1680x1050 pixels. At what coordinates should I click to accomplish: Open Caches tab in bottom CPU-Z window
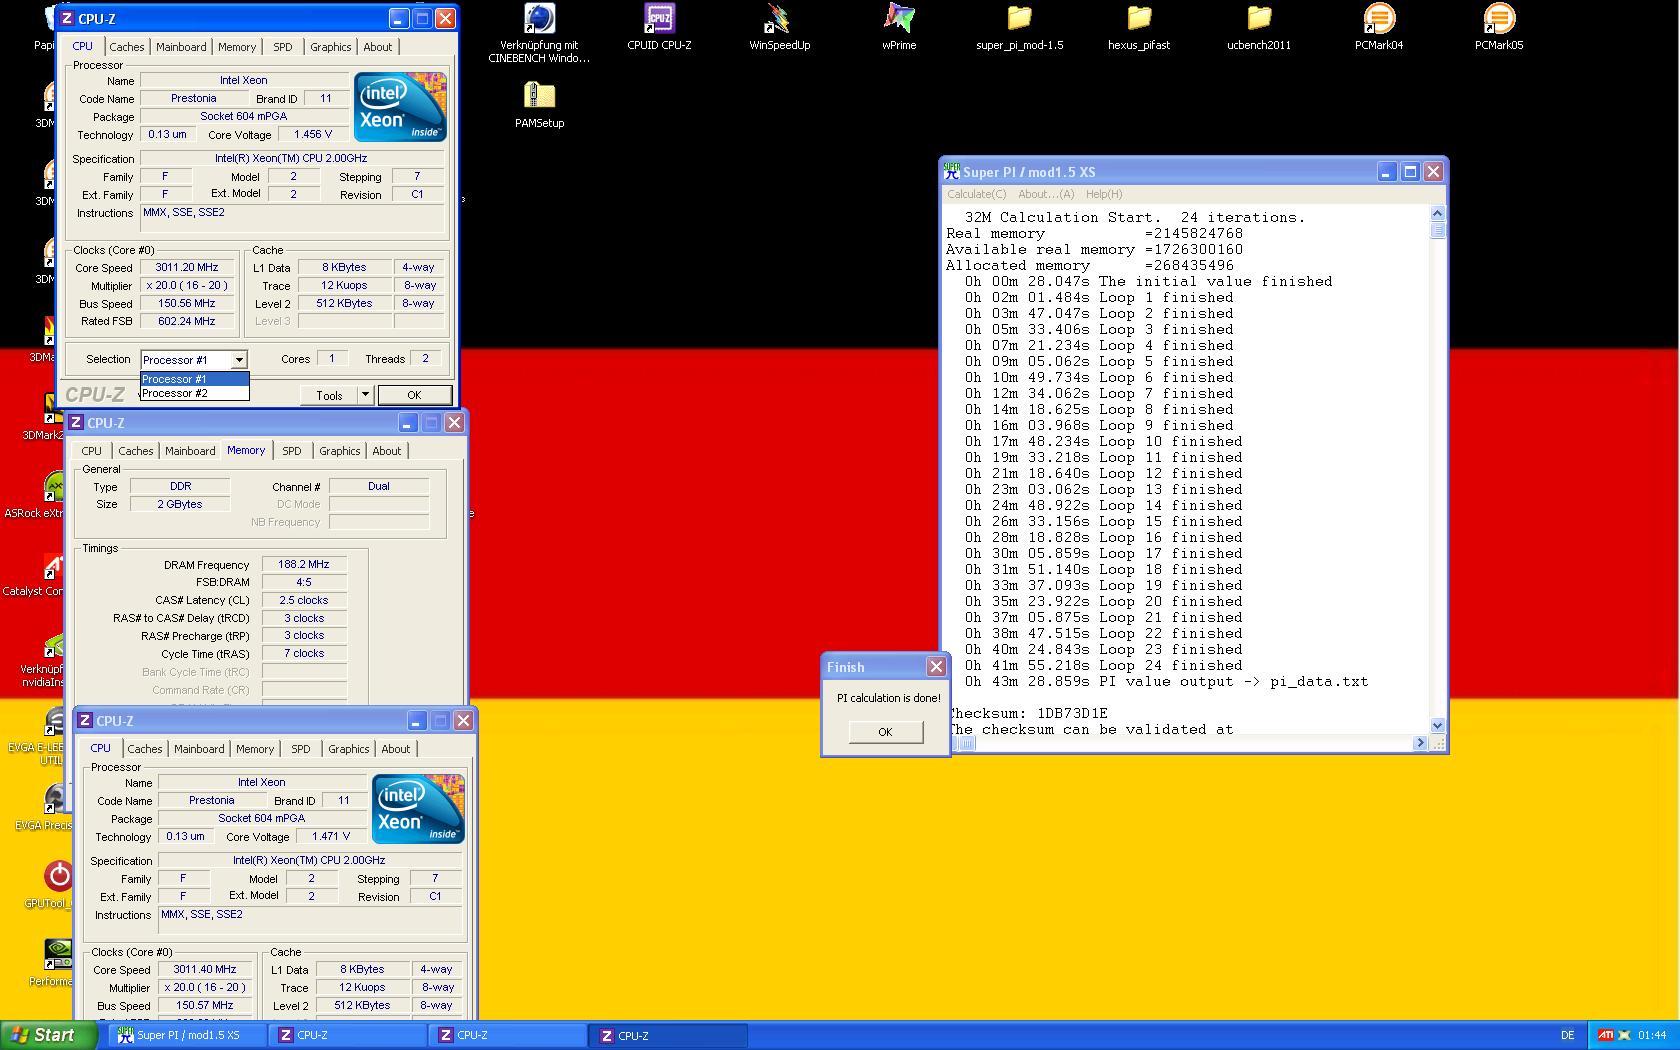[x=145, y=749]
